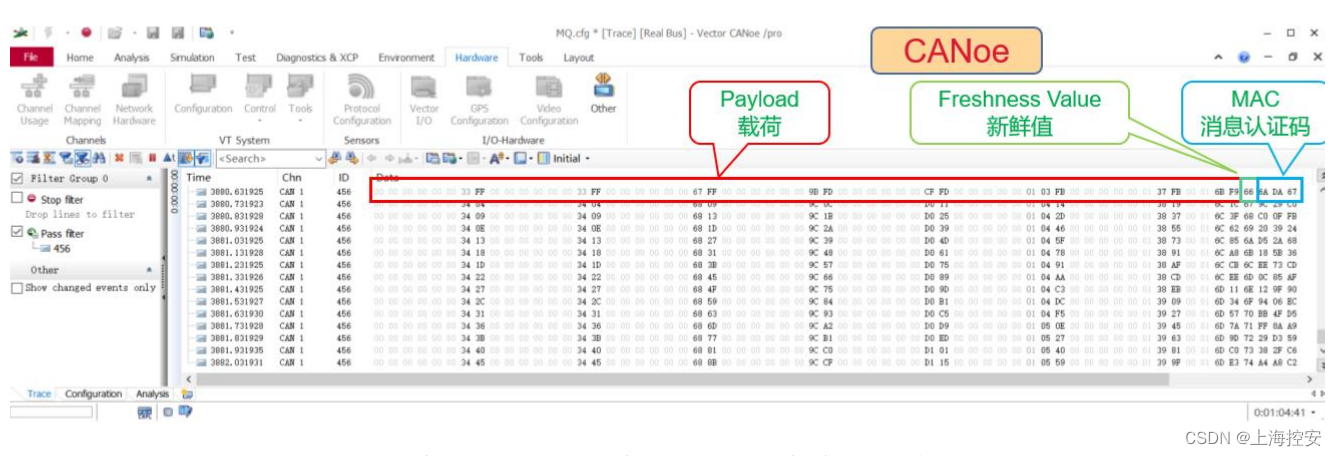Check 'Show changed events only'
The image size is (1337, 456).
pyautogui.click(x=16, y=288)
